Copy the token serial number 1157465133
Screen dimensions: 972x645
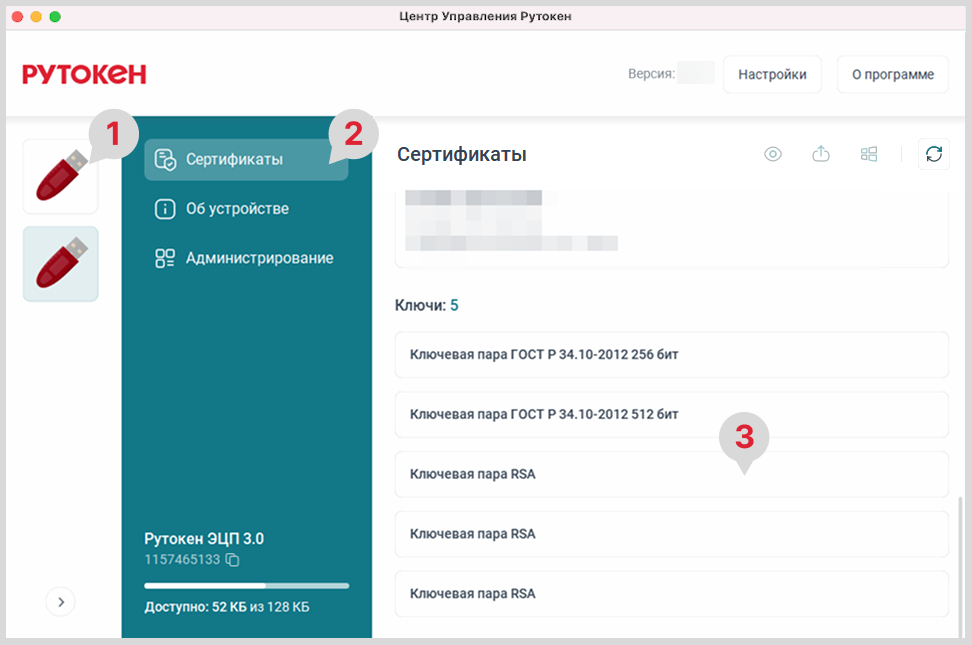pyautogui.click(x=232, y=559)
